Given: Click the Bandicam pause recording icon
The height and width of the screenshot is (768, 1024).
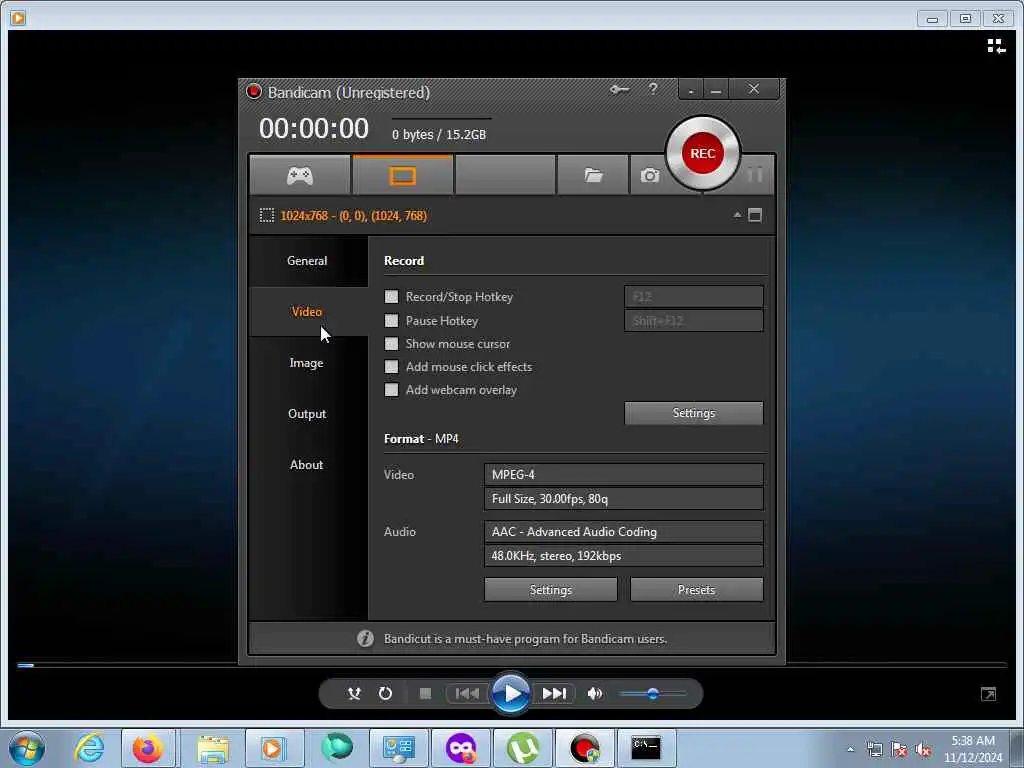Looking at the screenshot, I should (755, 174).
